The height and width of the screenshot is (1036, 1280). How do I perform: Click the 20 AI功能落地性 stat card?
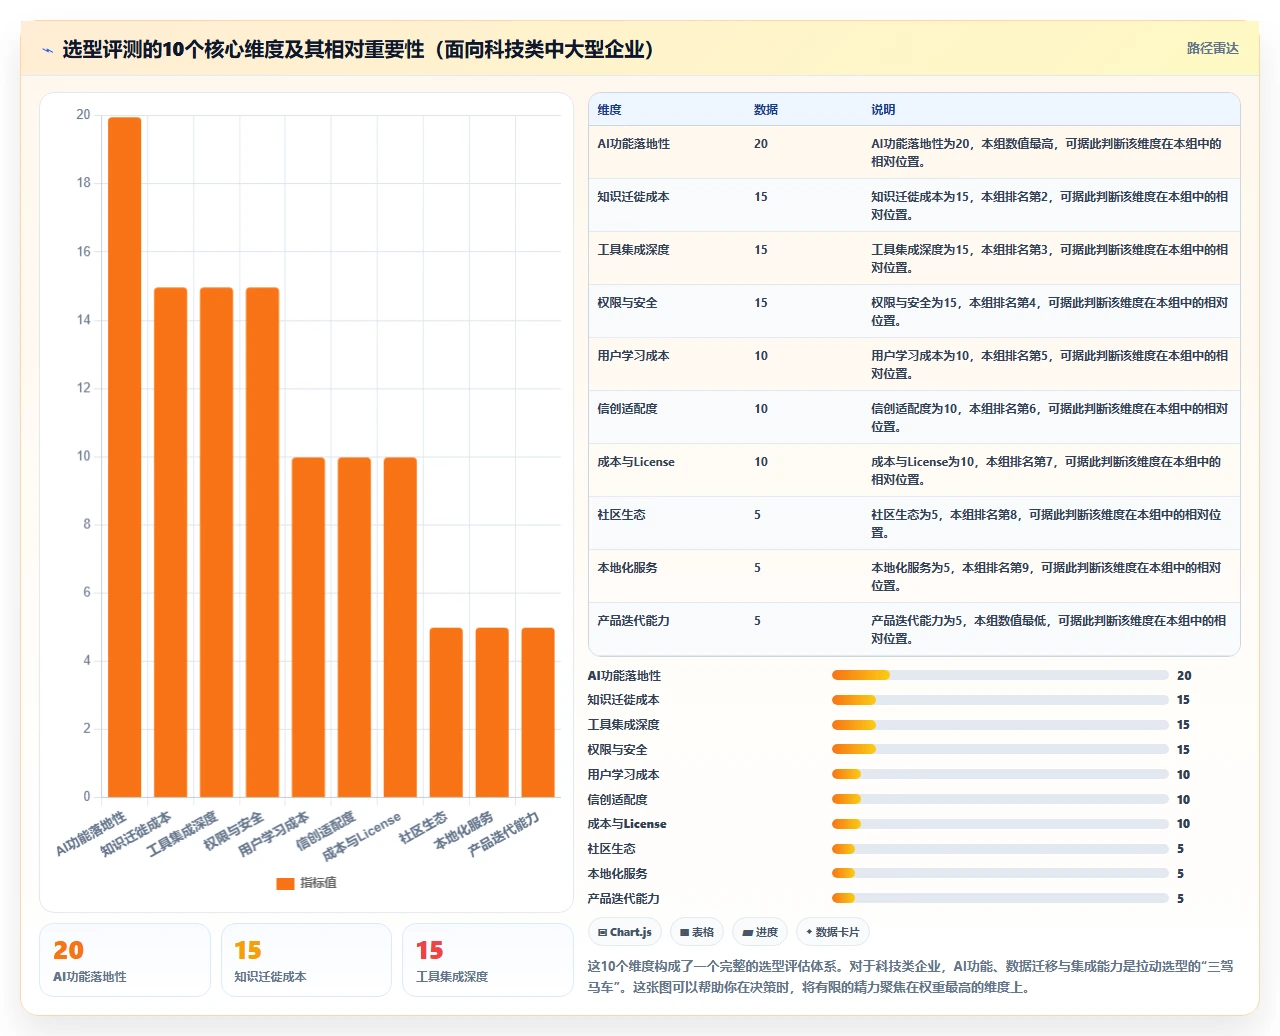coord(125,960)
